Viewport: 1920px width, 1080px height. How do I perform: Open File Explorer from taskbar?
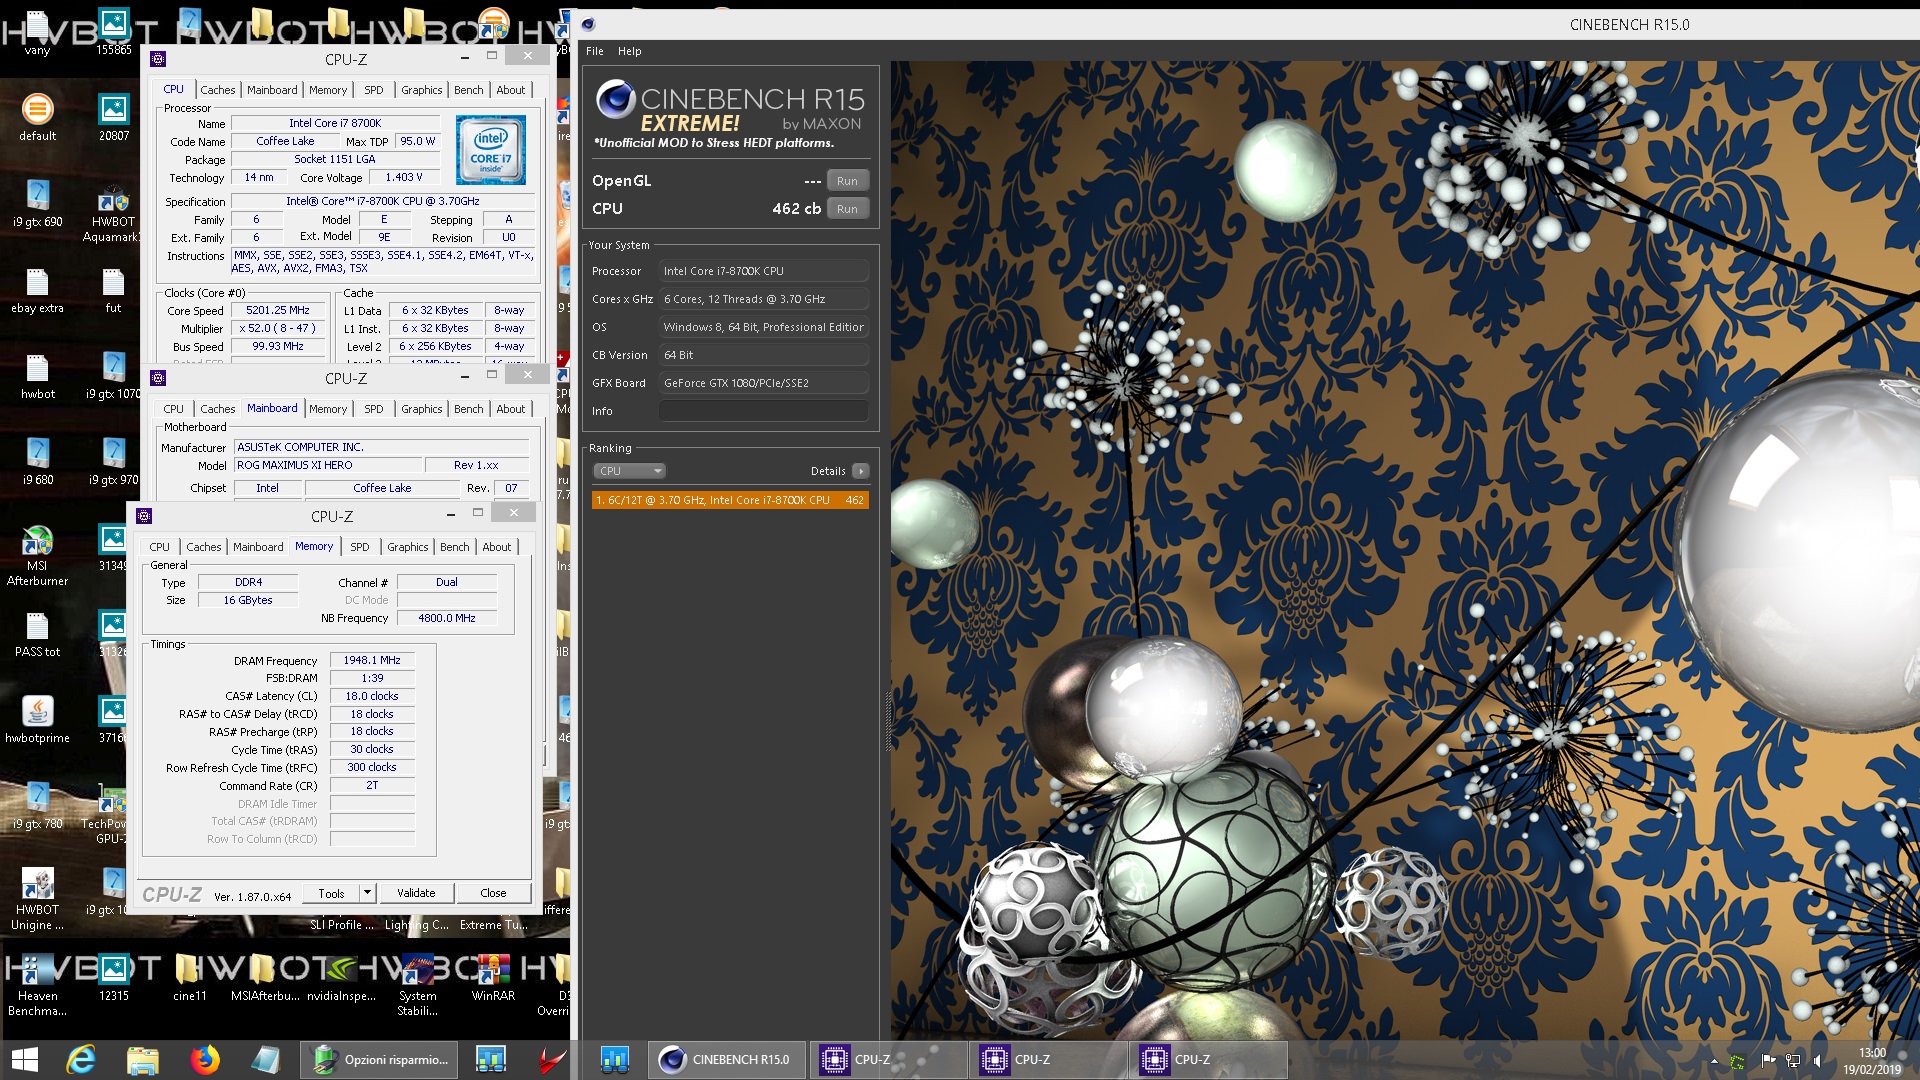[143, 1059]
